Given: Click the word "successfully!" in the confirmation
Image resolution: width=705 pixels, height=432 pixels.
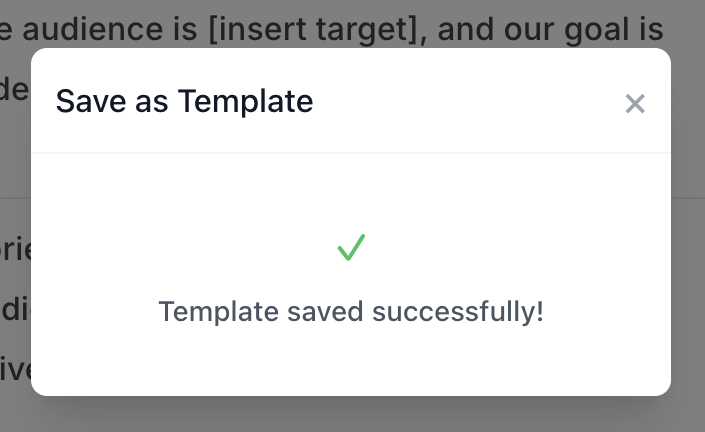Looking at the screenshot, I should click(458, 311).
